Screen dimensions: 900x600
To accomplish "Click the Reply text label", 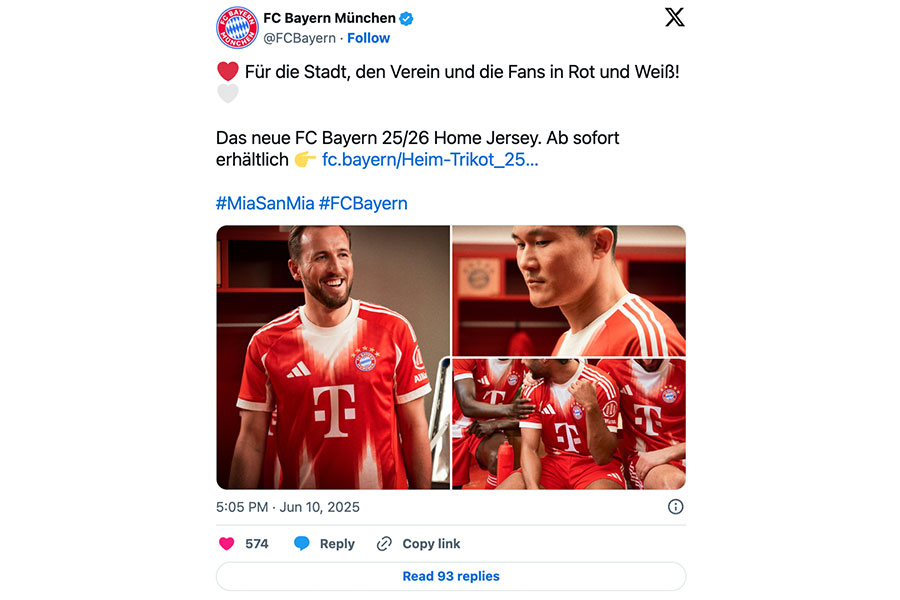I will (337, 544).
